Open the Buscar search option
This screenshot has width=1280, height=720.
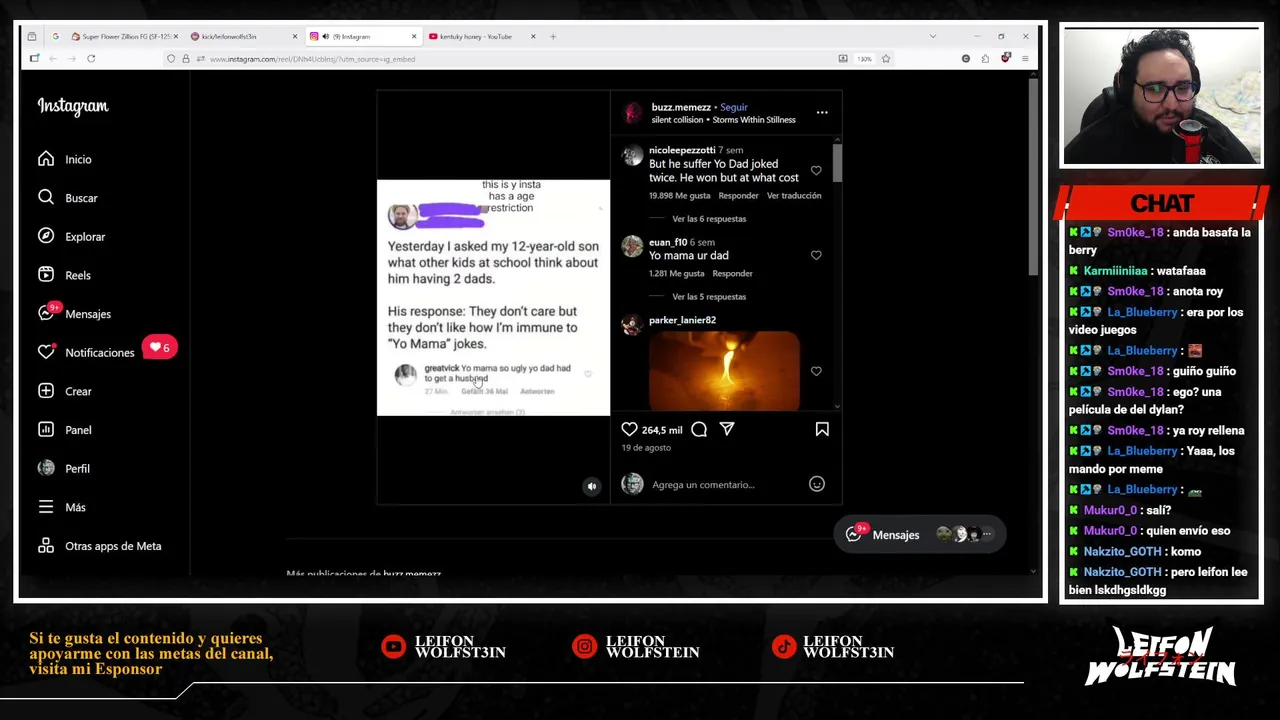tap(68, 198)
